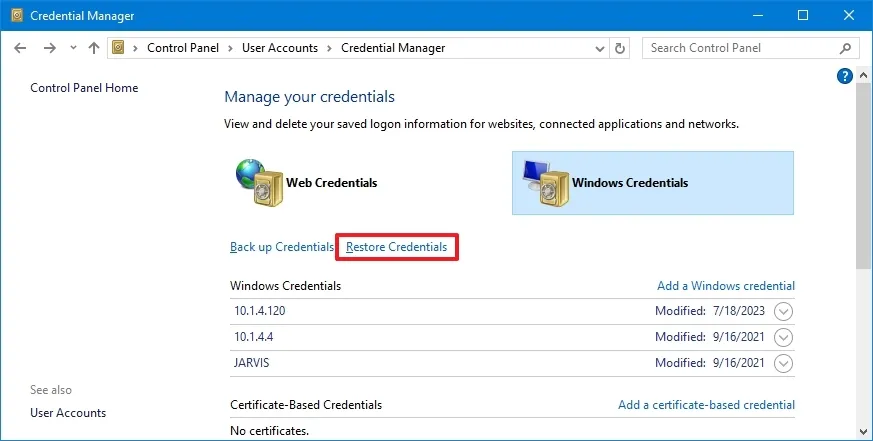This screenshot has width=873, height=441.
Task: Go up one level with Up arrow
Action: pyautogui.click(x=94, y=48)
